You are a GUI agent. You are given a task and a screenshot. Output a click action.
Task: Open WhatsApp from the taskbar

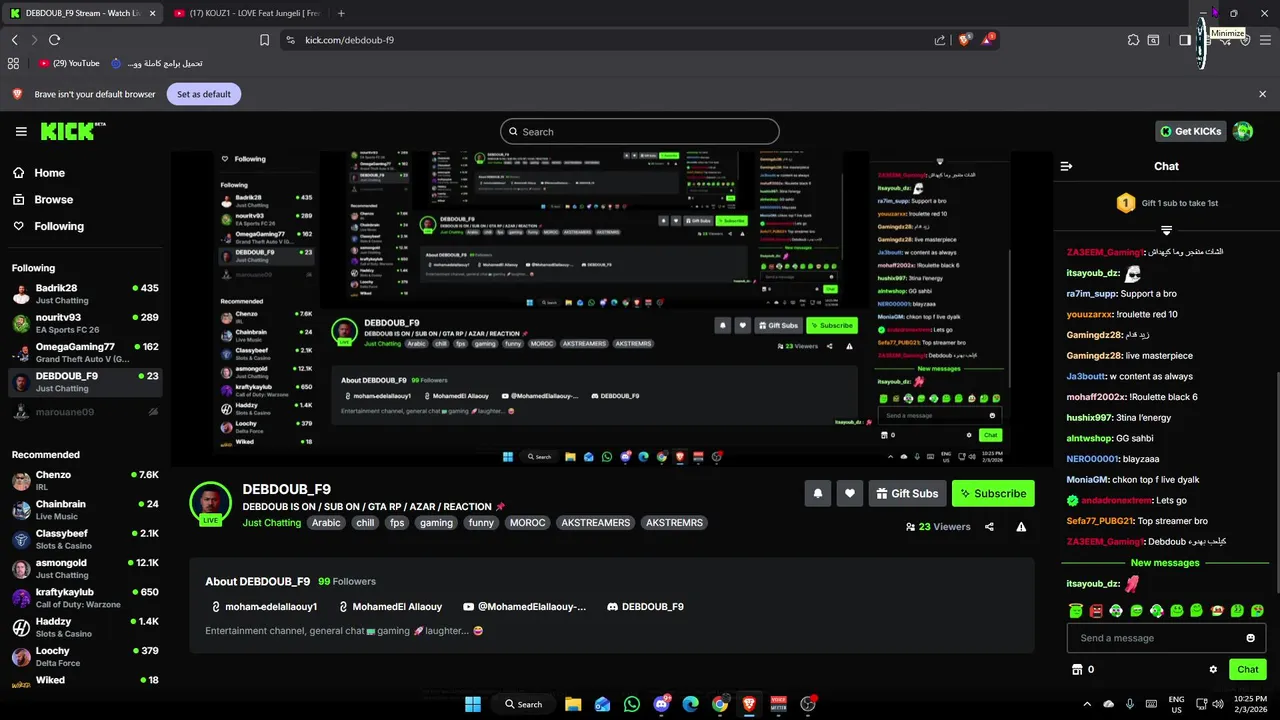pos(631,704)
